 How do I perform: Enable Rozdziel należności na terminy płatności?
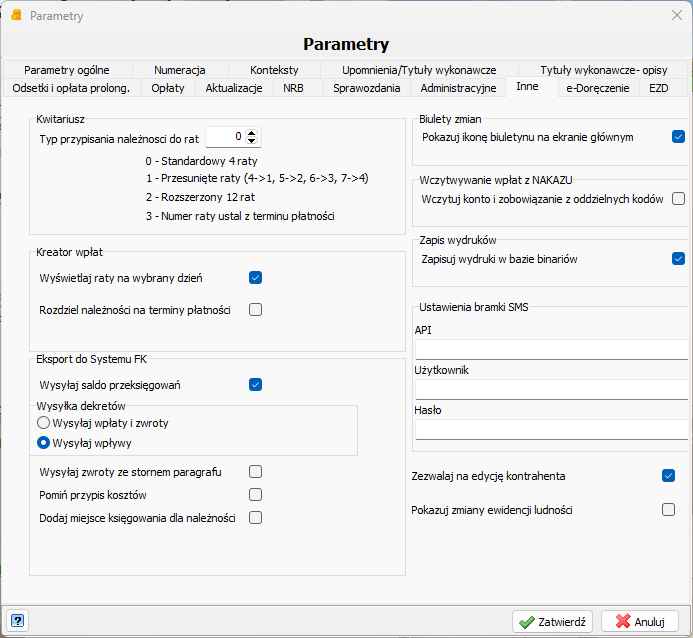(x=255, y=309)
